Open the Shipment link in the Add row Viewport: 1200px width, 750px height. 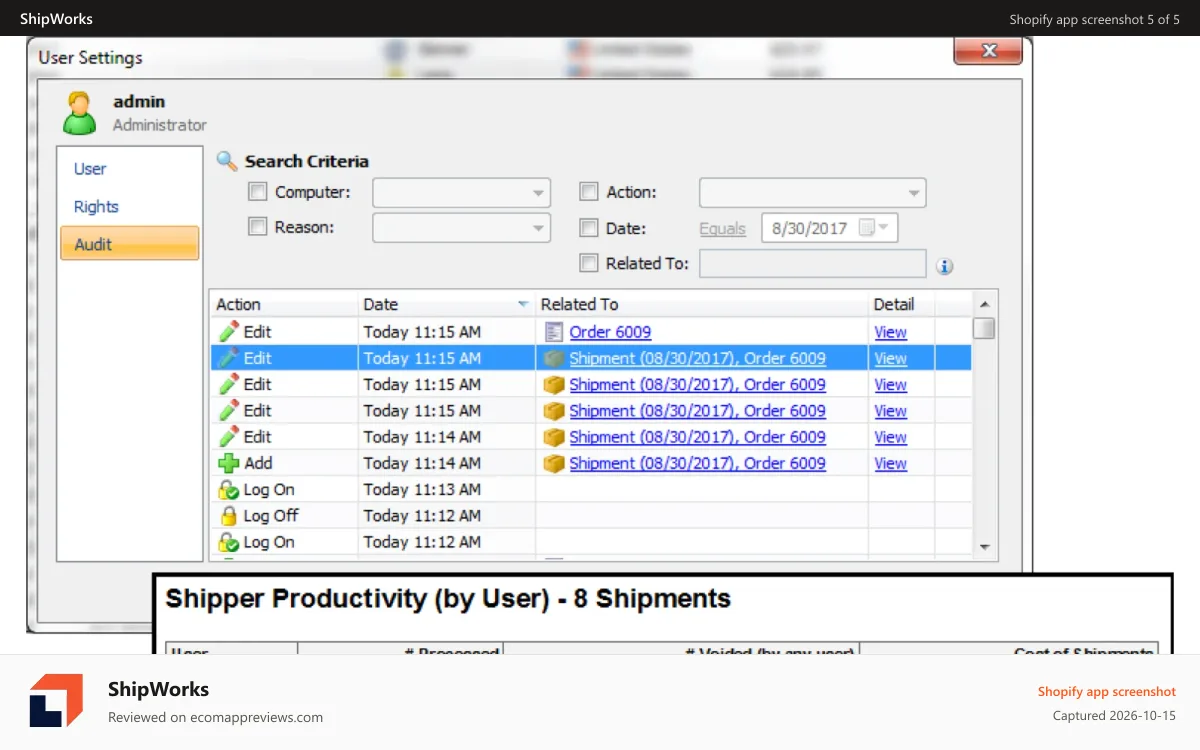point(697,463)
